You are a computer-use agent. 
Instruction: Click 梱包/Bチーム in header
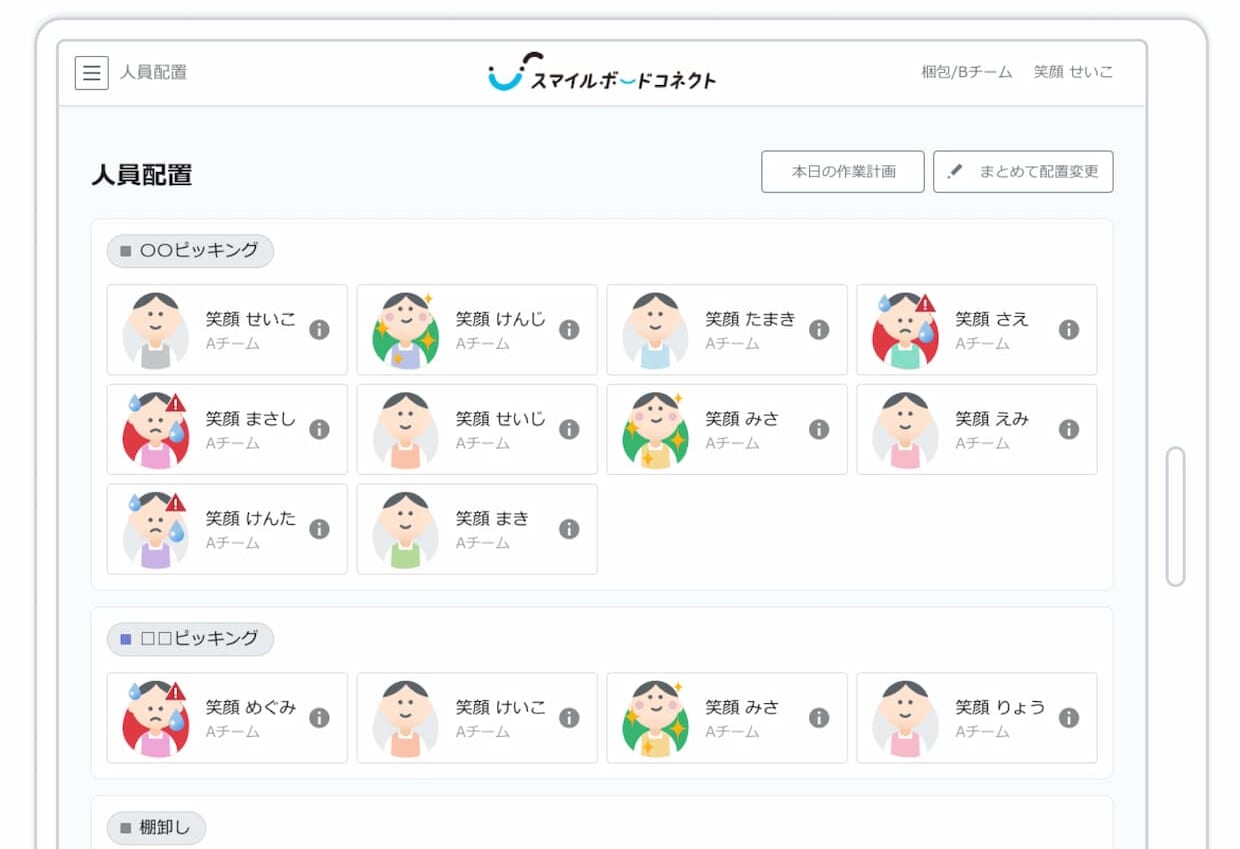[966, 73]
